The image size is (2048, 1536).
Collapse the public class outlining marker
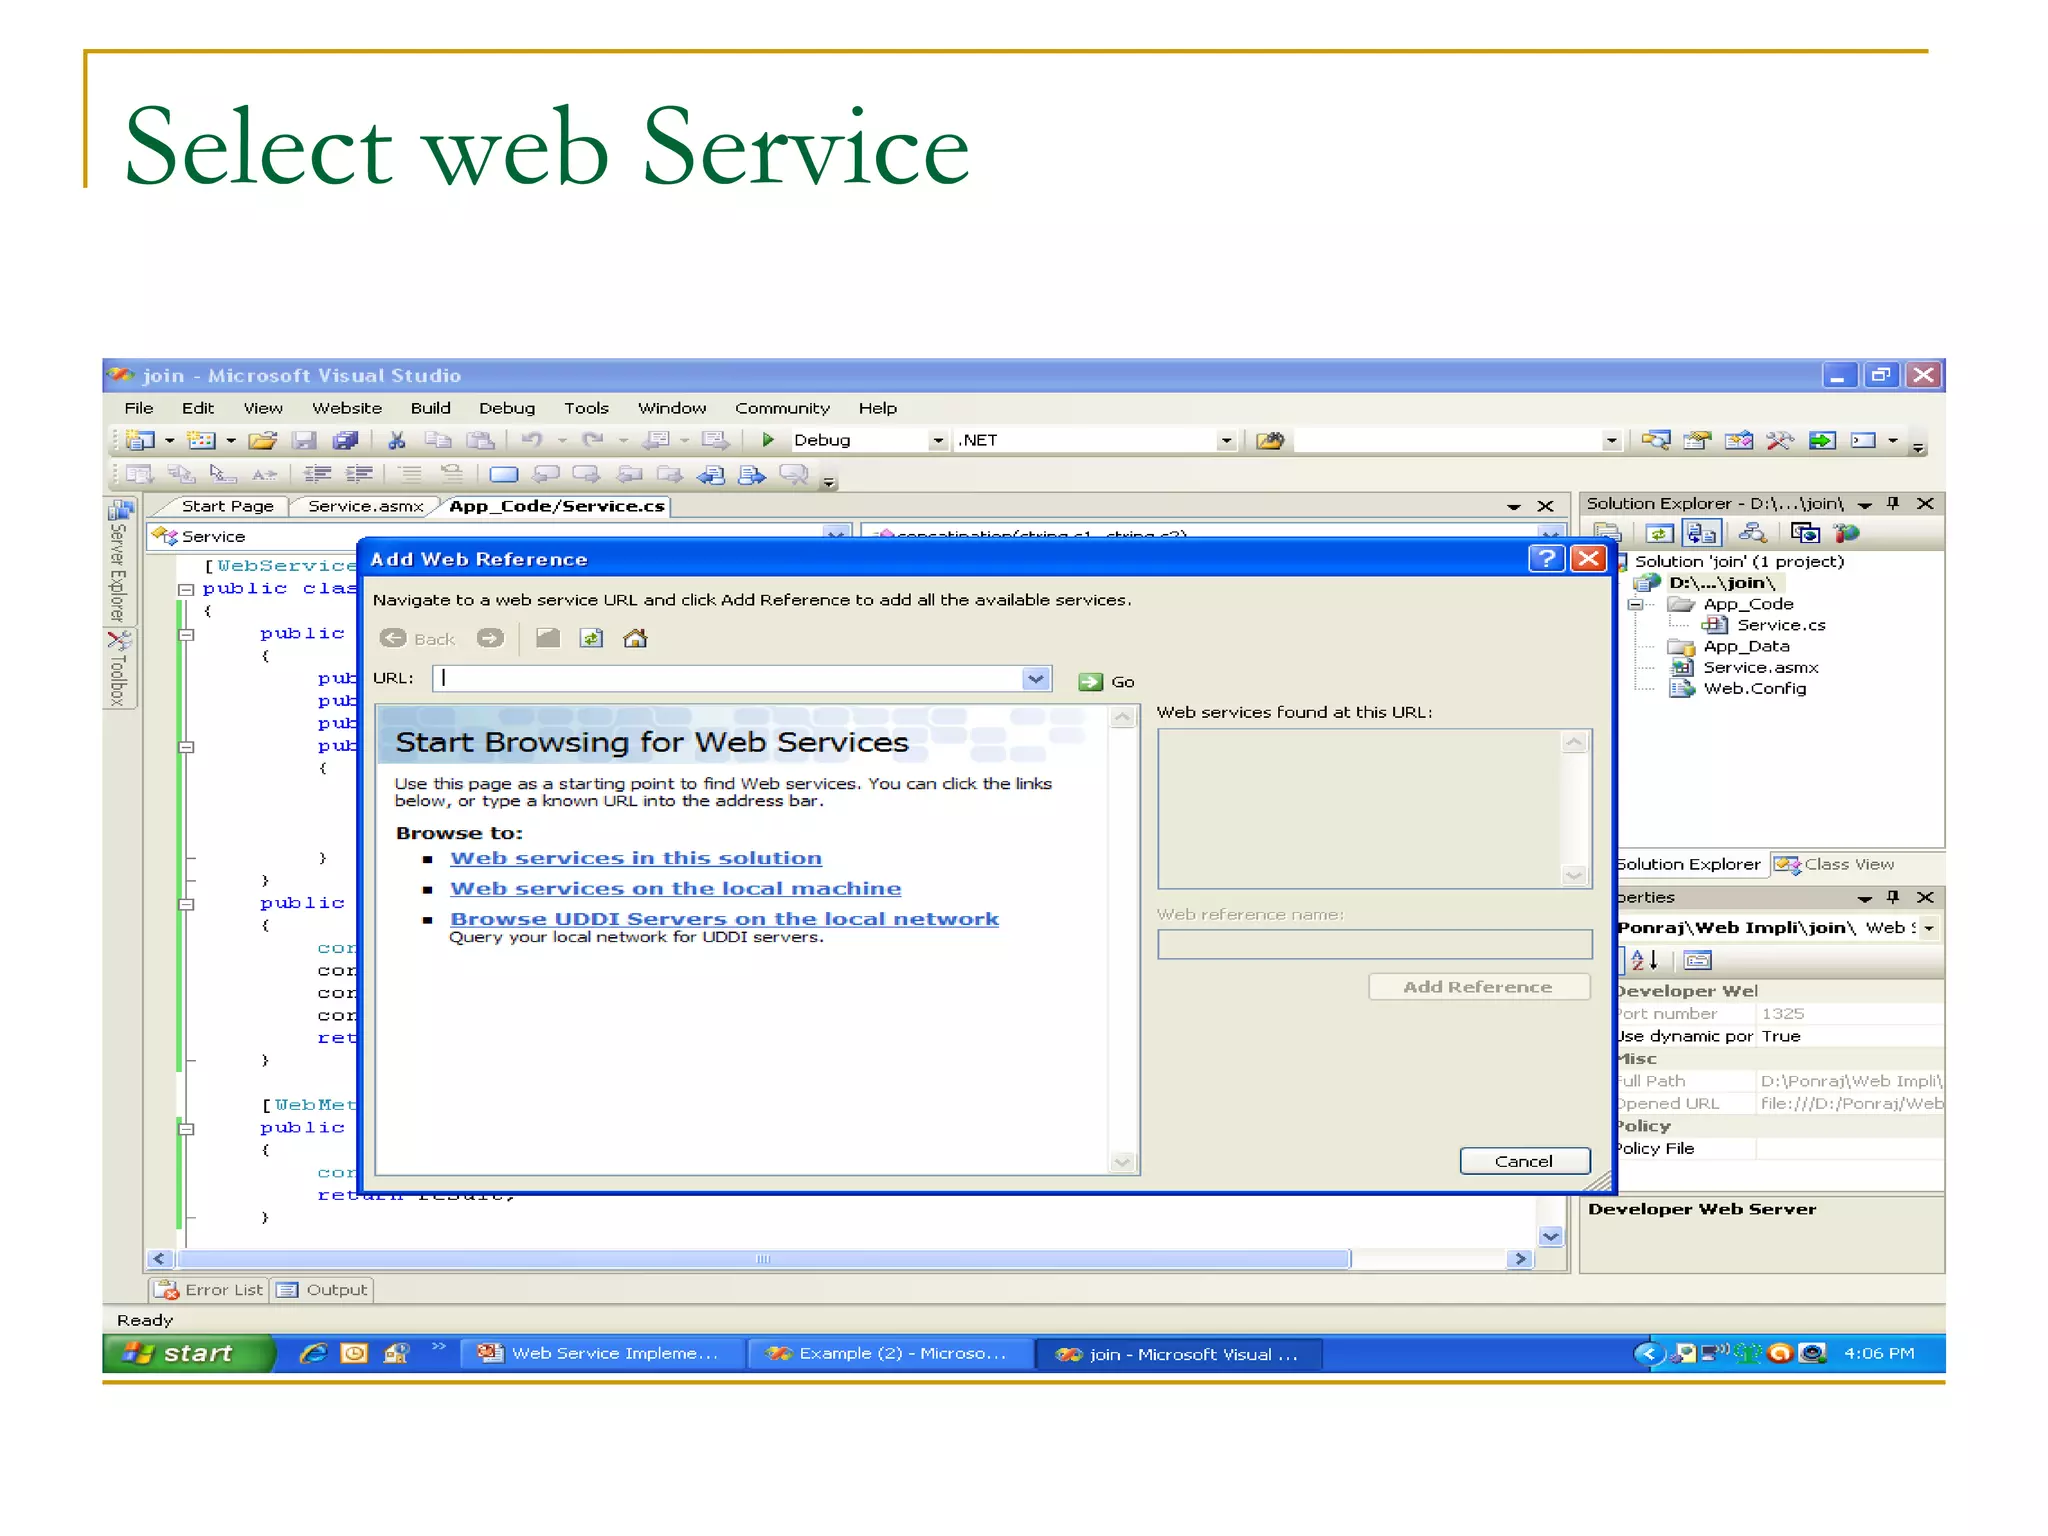pyautogui.click(x=185, y=589)
